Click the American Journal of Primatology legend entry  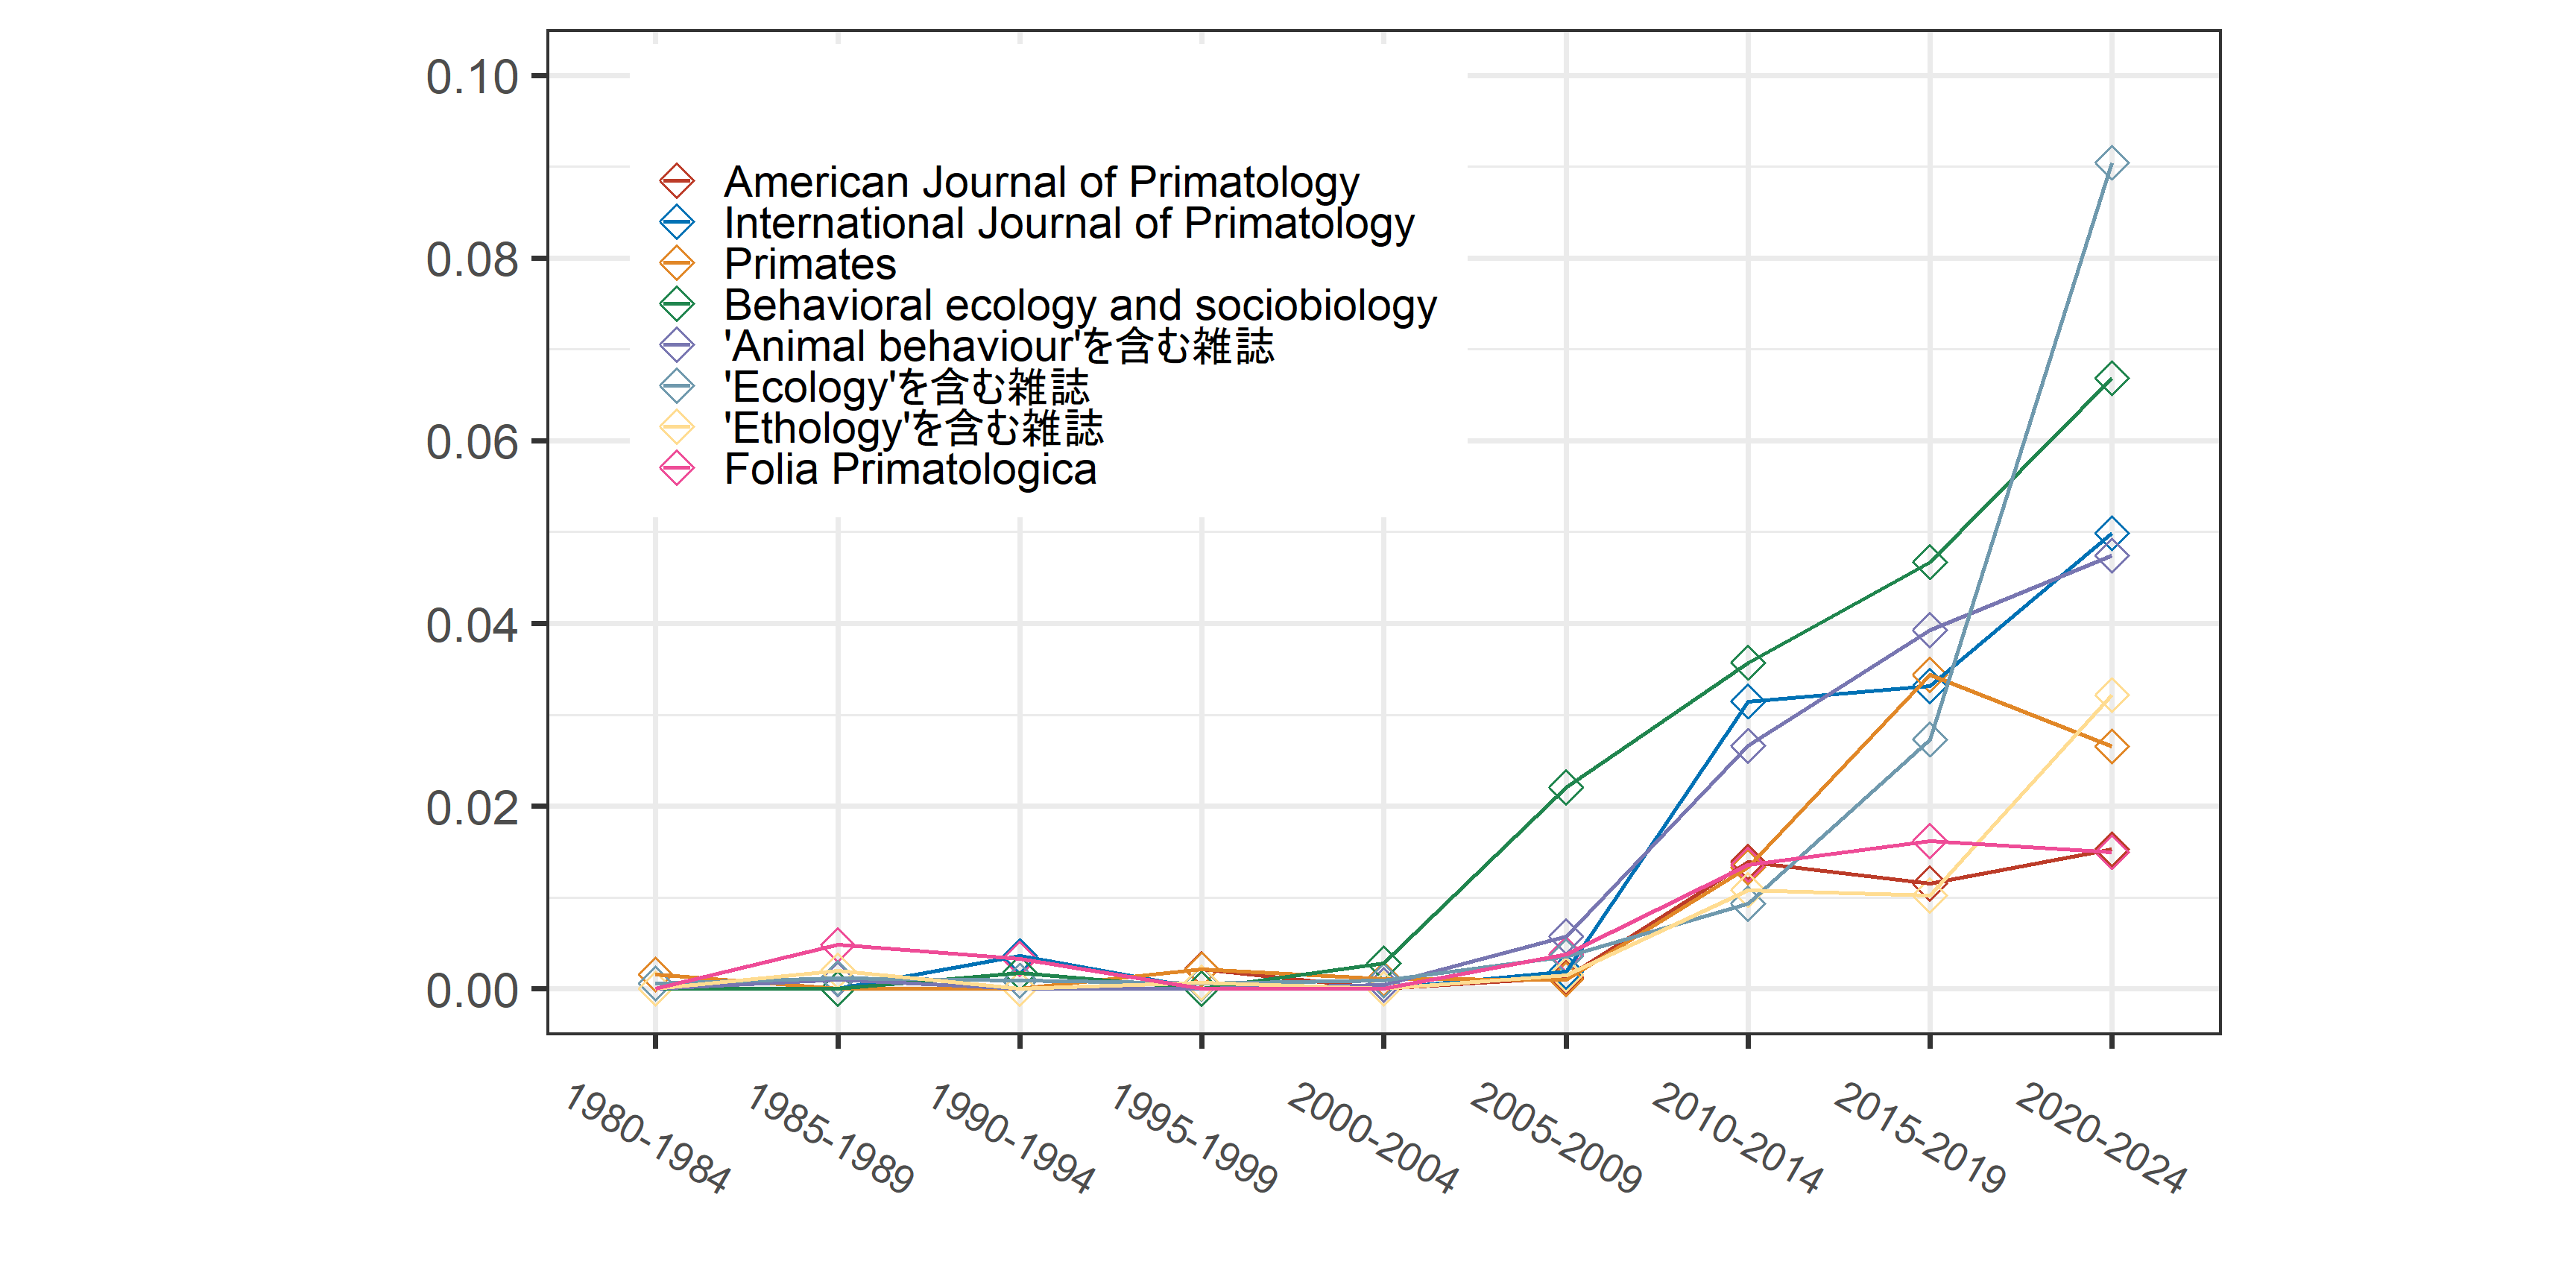tap(1008, 182)
